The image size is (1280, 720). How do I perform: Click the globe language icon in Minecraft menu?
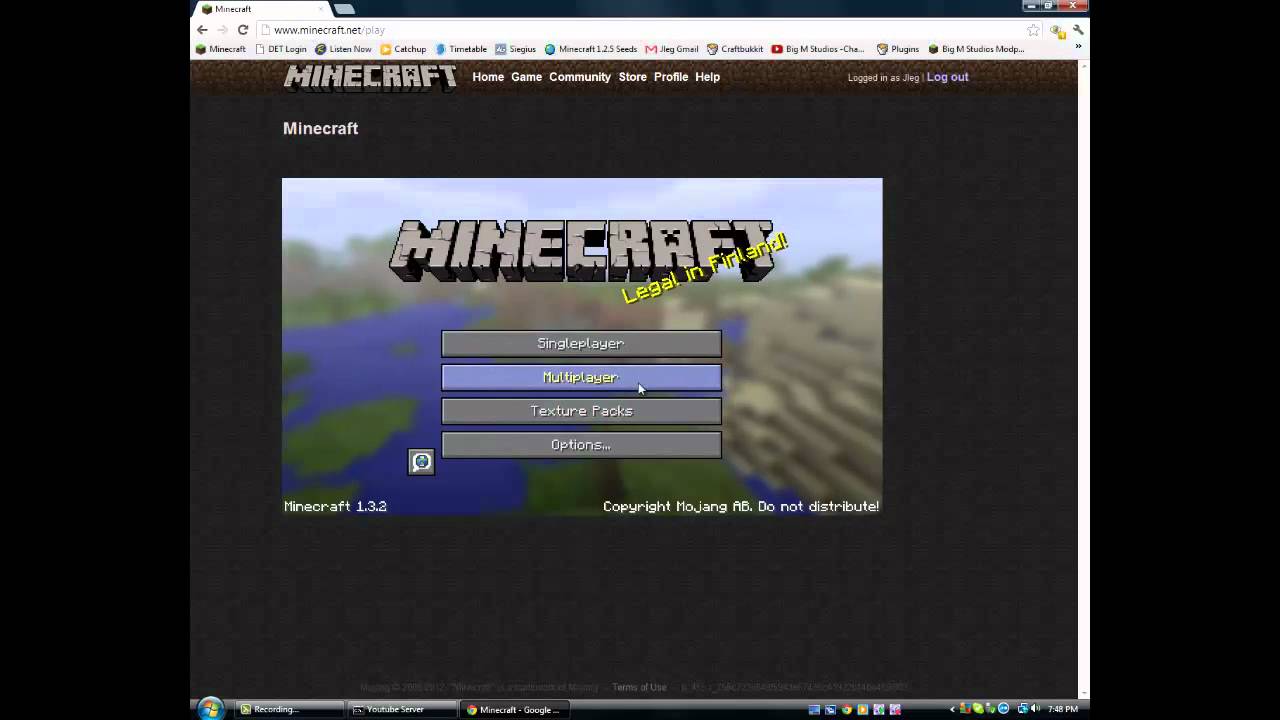tap(421, 461)
